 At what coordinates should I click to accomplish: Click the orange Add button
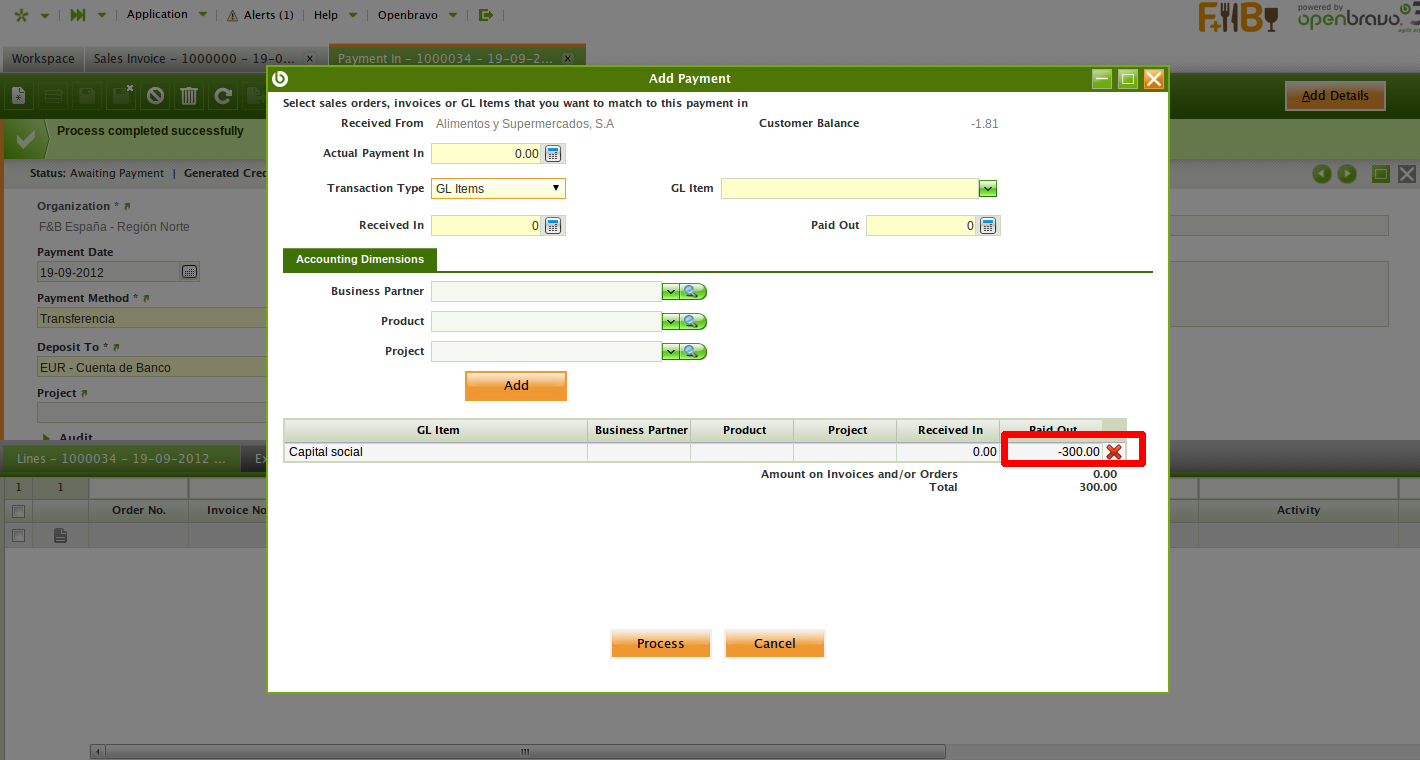click(x=516, y=386)
